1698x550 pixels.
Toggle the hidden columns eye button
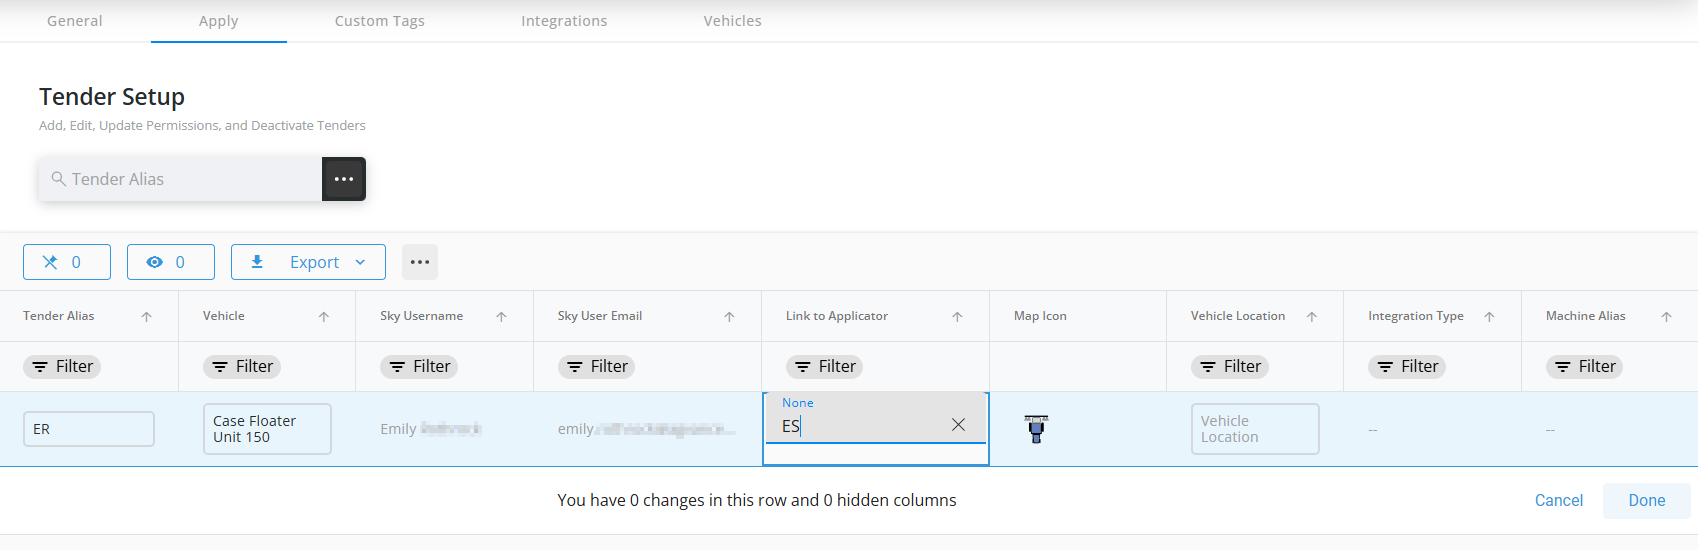pyautogui.click(x=170, y=262)
